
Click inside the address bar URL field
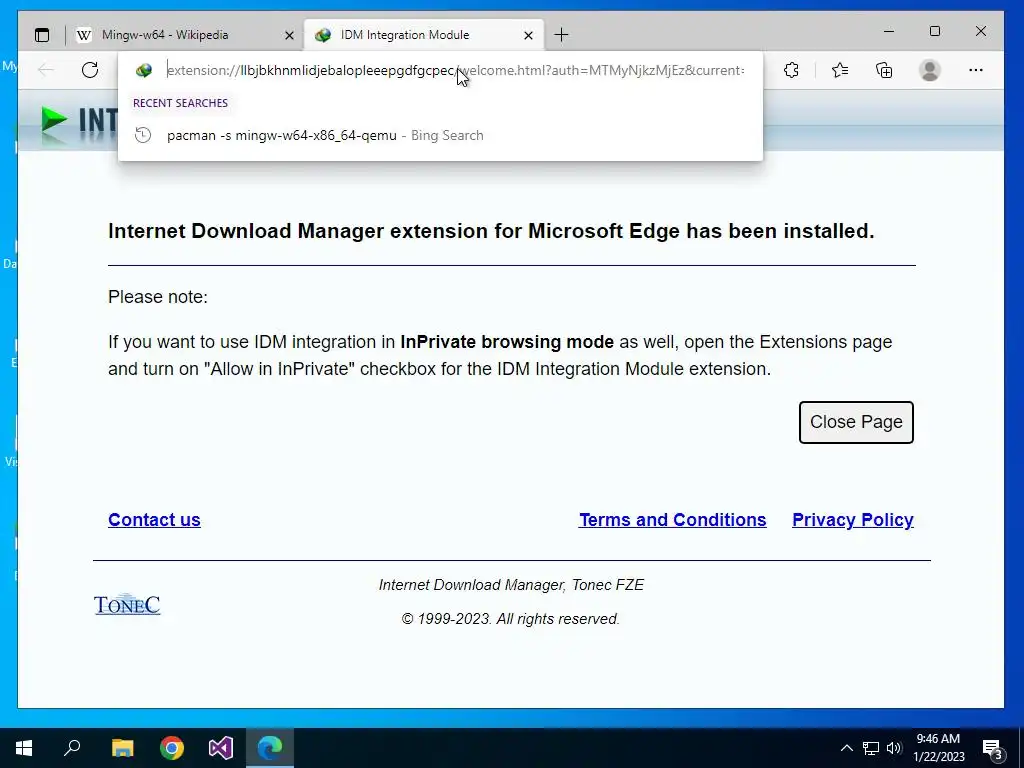coord(455,70)
